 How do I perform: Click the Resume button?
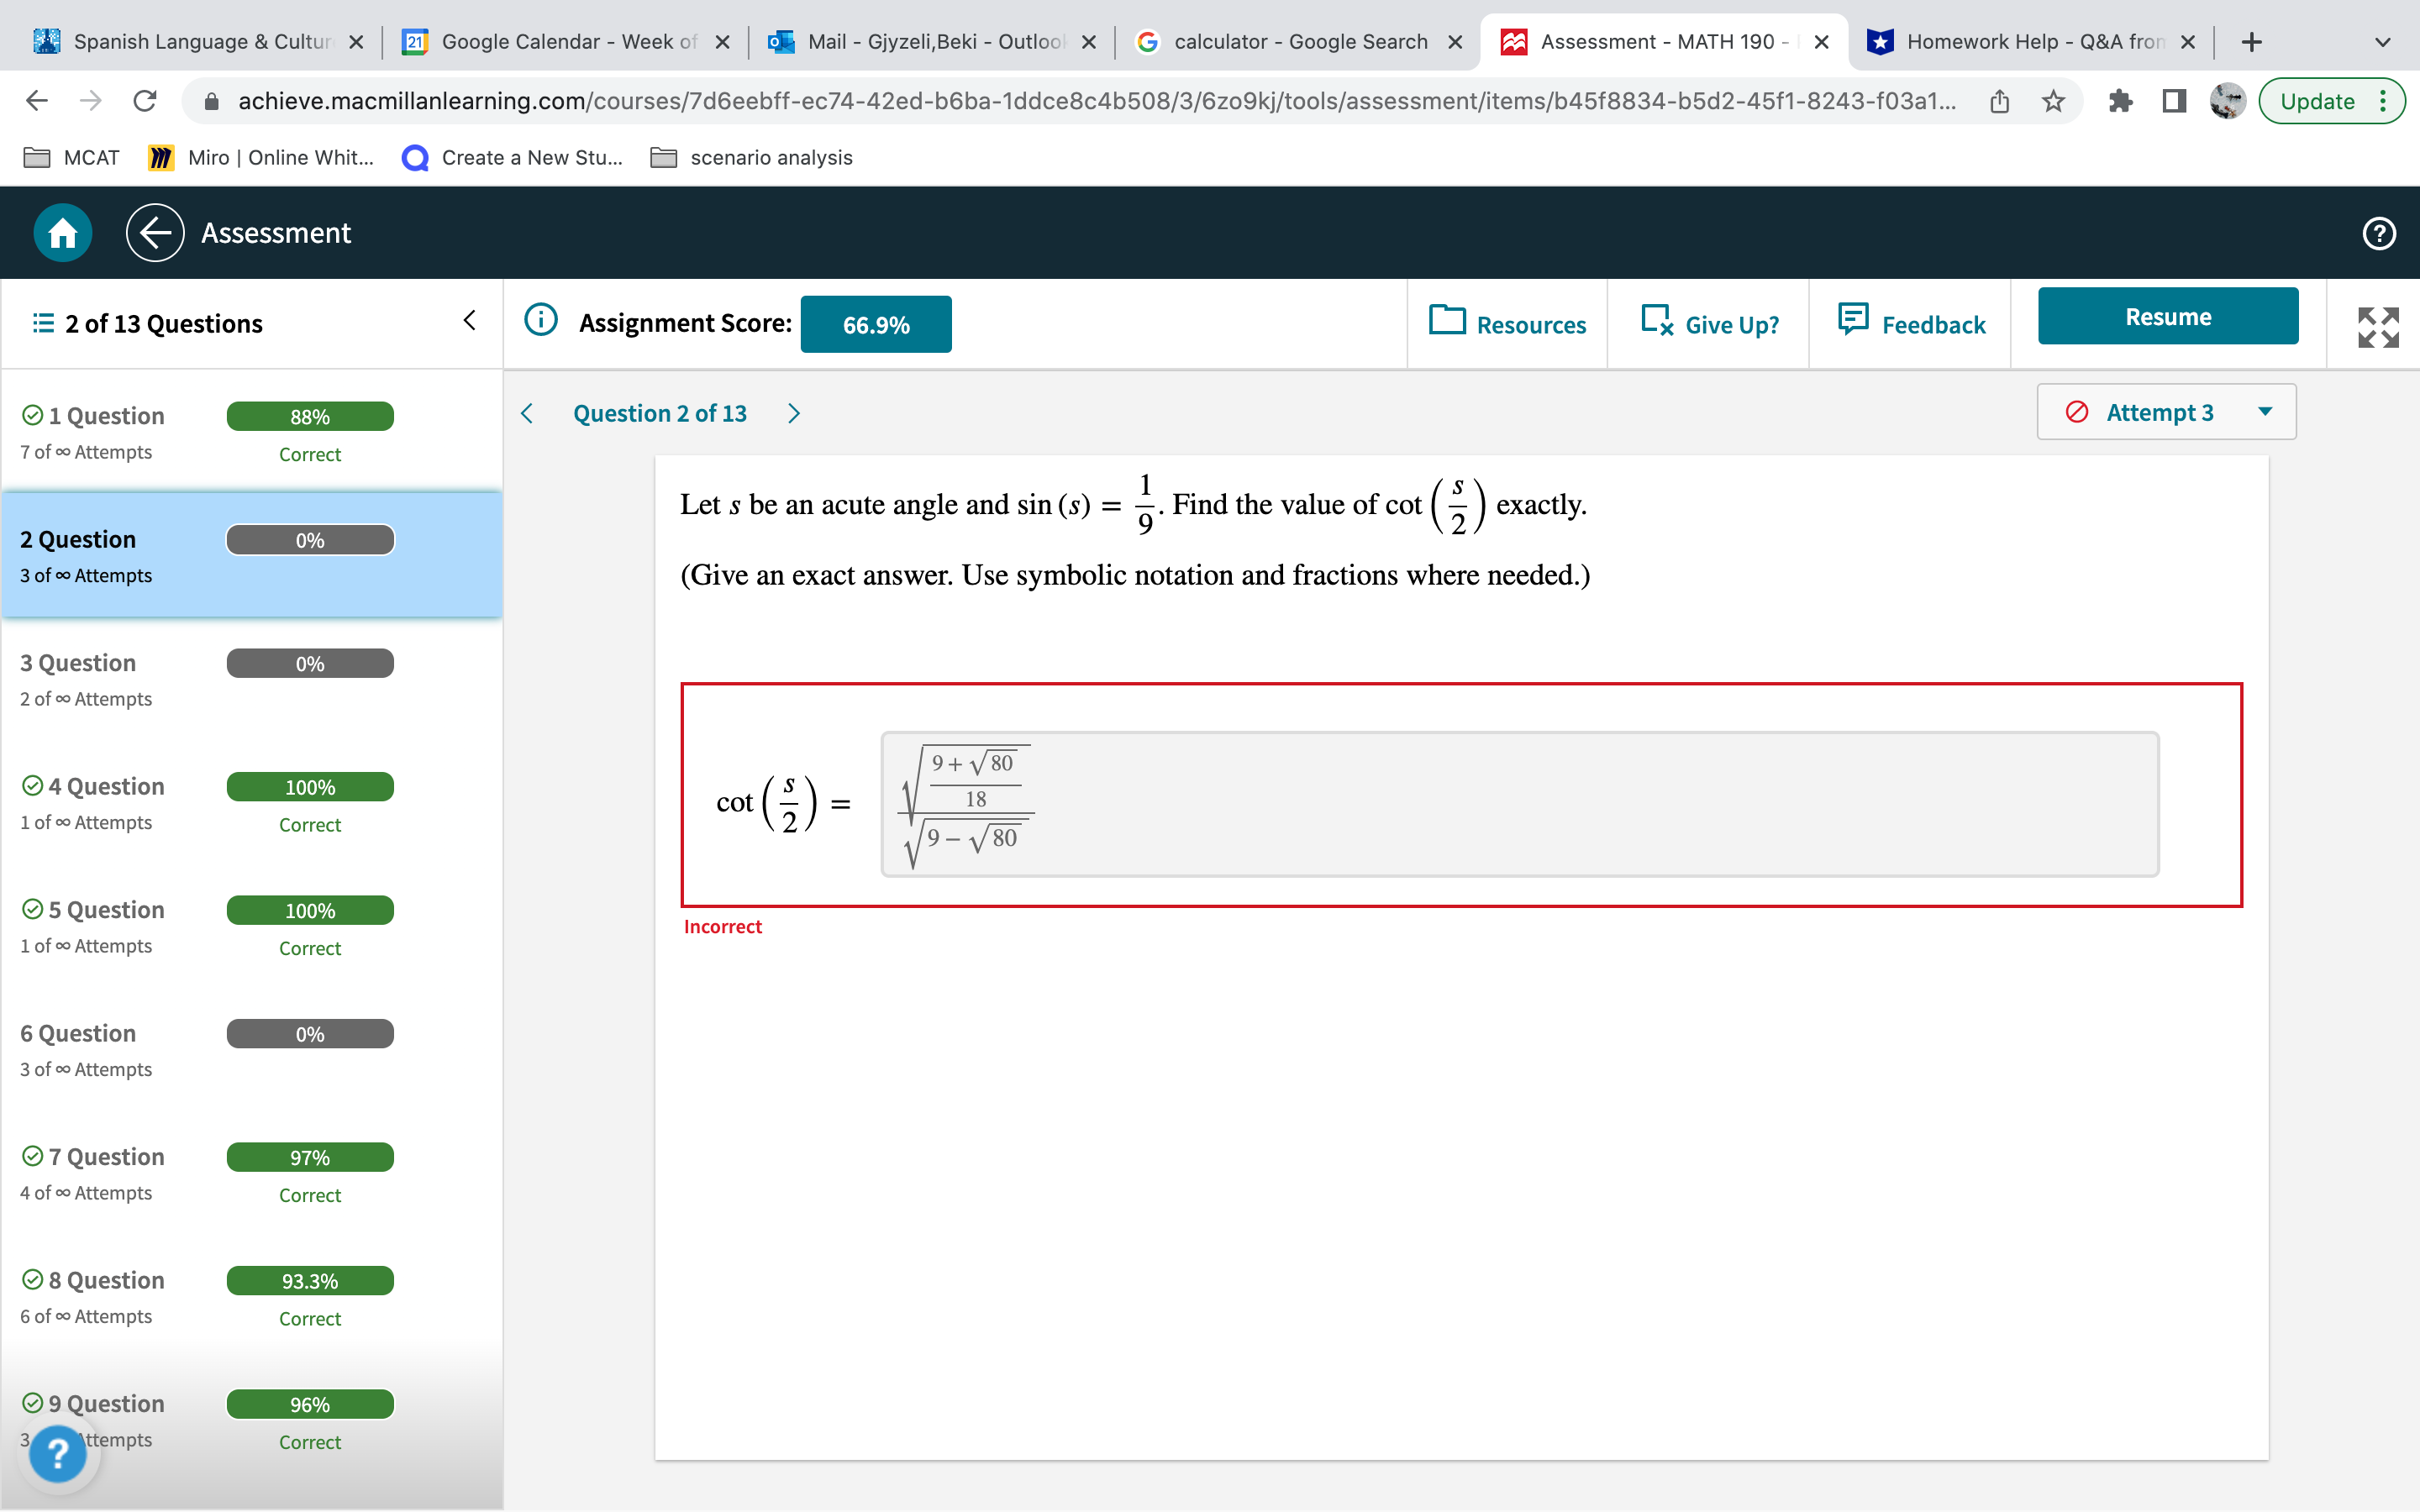(2167, 316)
